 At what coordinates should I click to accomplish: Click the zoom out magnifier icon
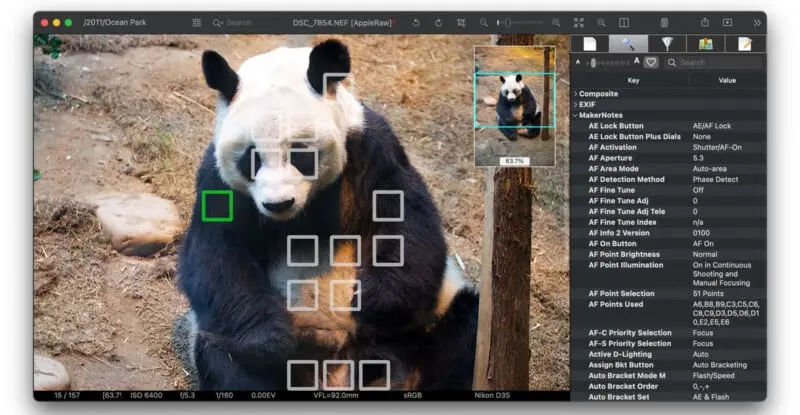click(484, 22)
